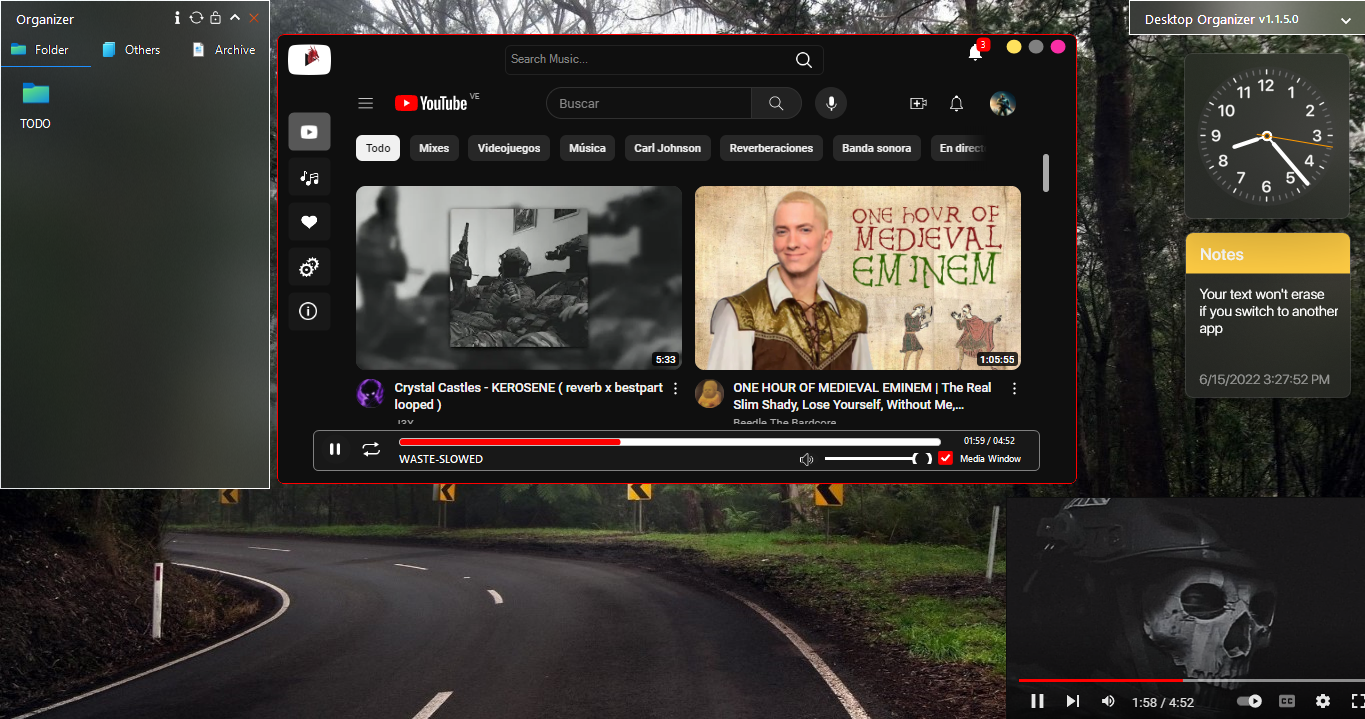Click the yellow window dot button
The image size is (1365, 719).
click(1014, 46)
